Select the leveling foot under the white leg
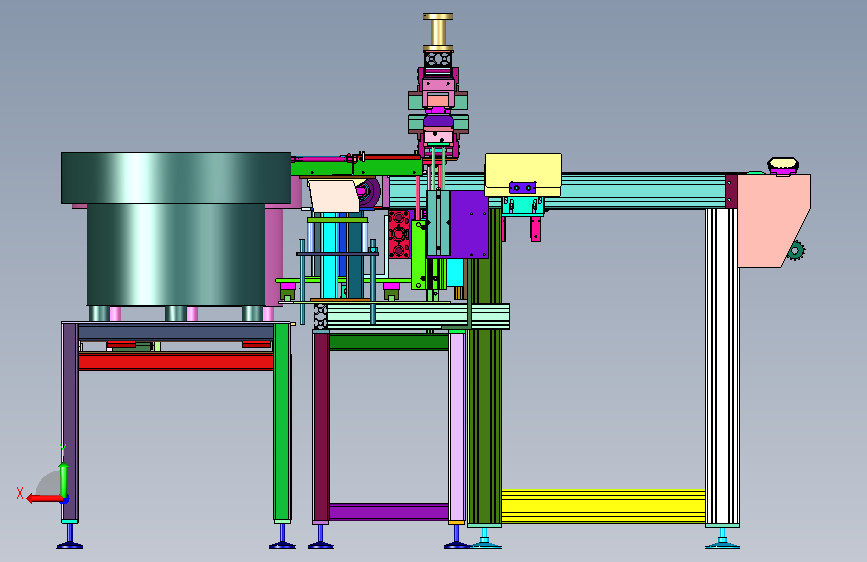867x562 pixels. [x=722, y=538]
